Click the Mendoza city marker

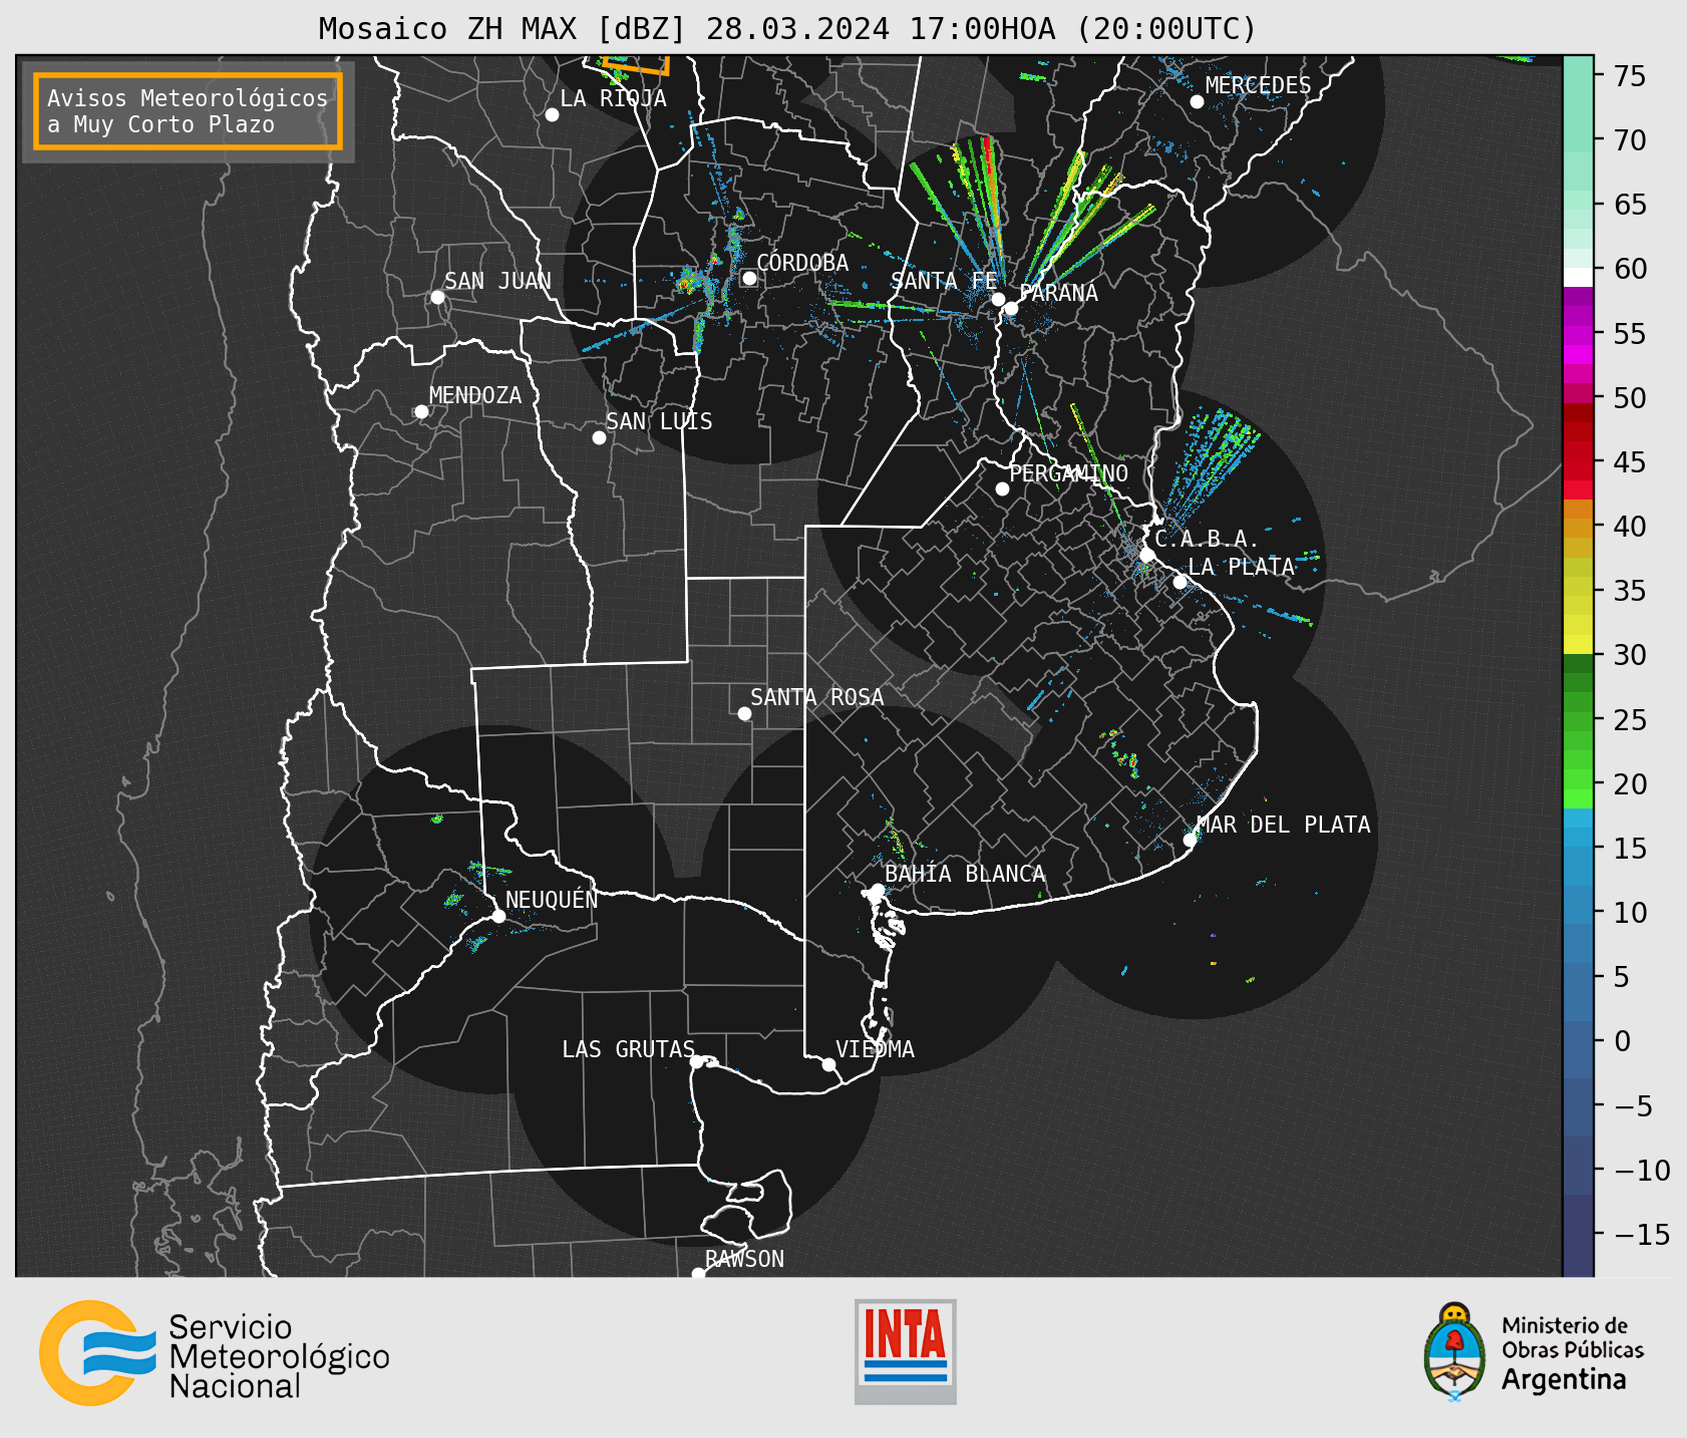point(421,412)
